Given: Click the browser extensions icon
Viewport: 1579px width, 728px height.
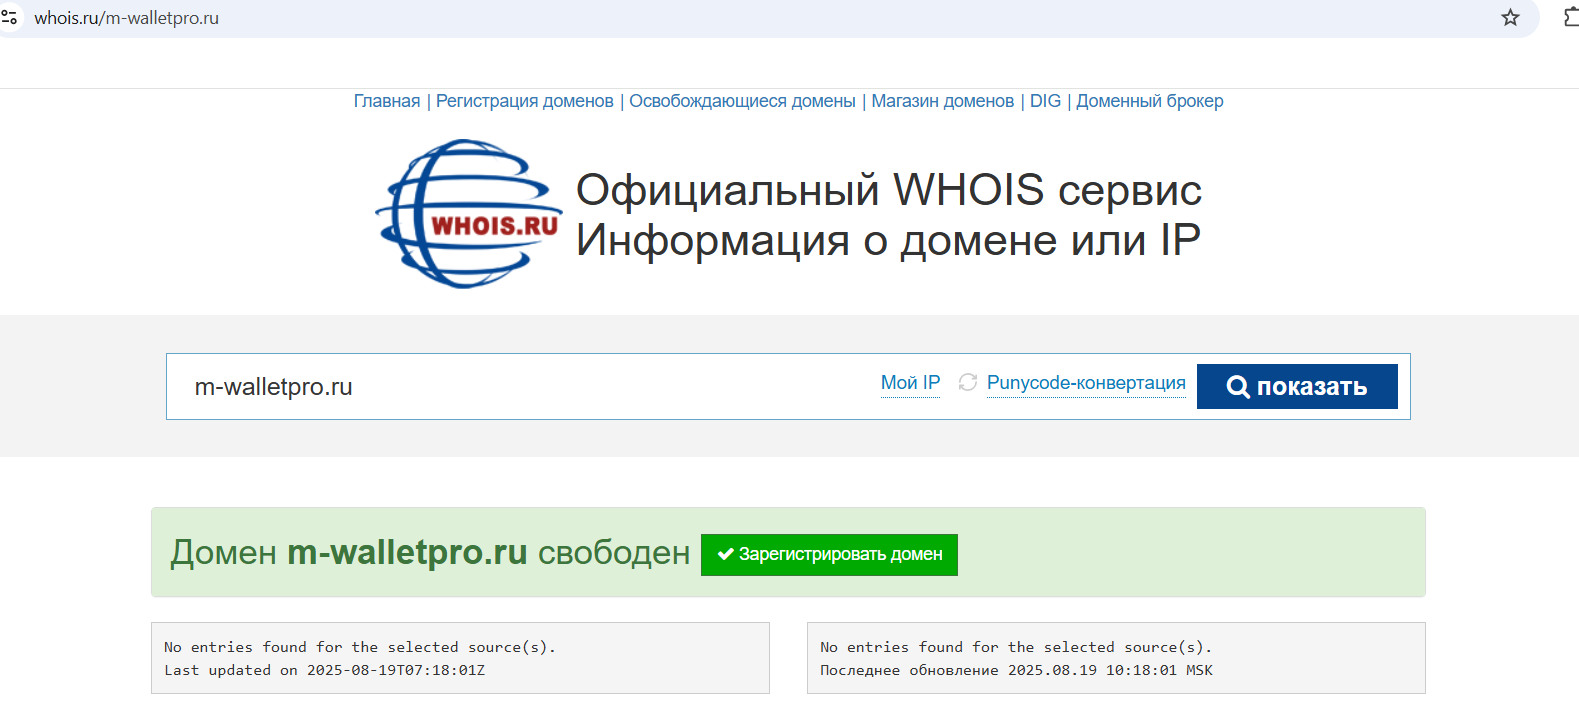Looking at the screenshot, I should tap(1571, 17).
